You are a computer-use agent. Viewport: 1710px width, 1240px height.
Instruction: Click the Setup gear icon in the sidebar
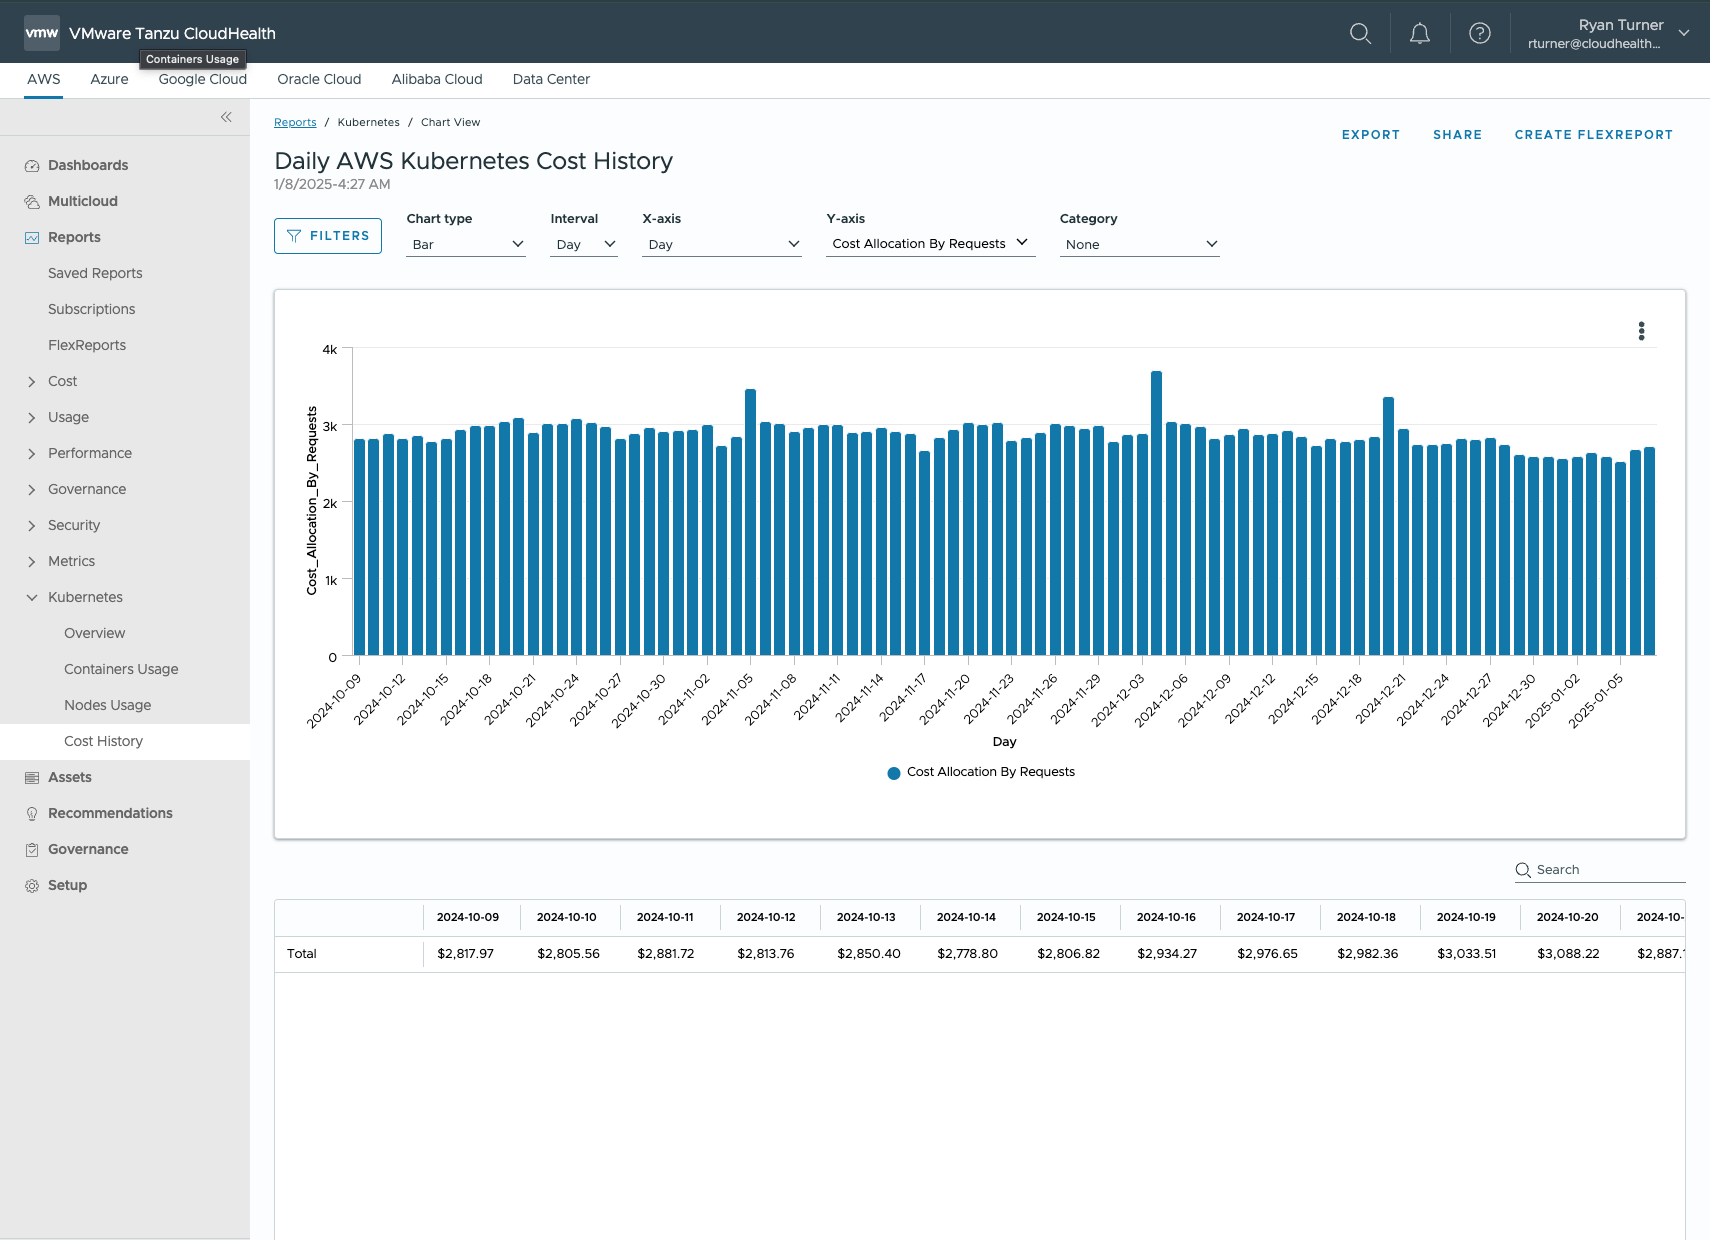coord(32,886)
